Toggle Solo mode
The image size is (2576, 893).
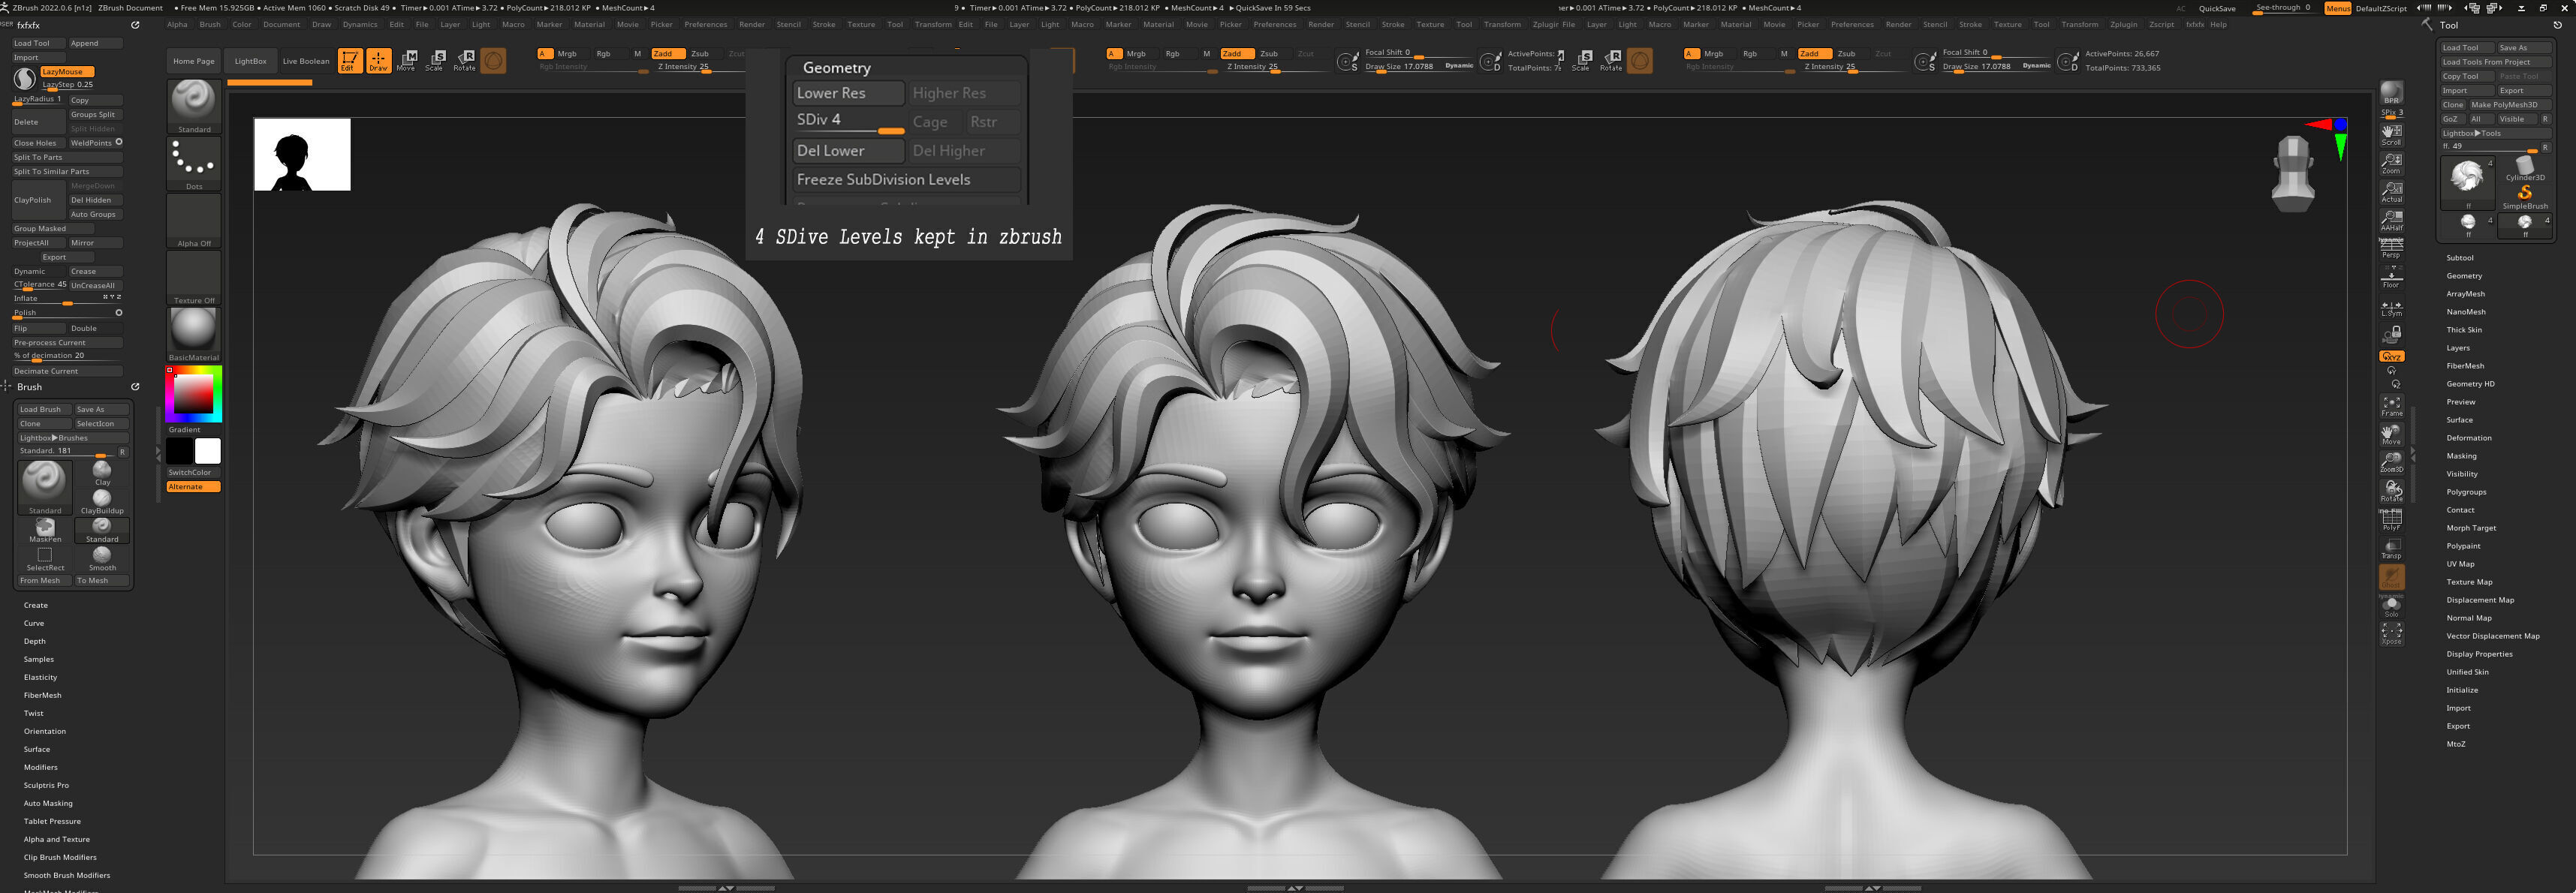[2391, 606]
